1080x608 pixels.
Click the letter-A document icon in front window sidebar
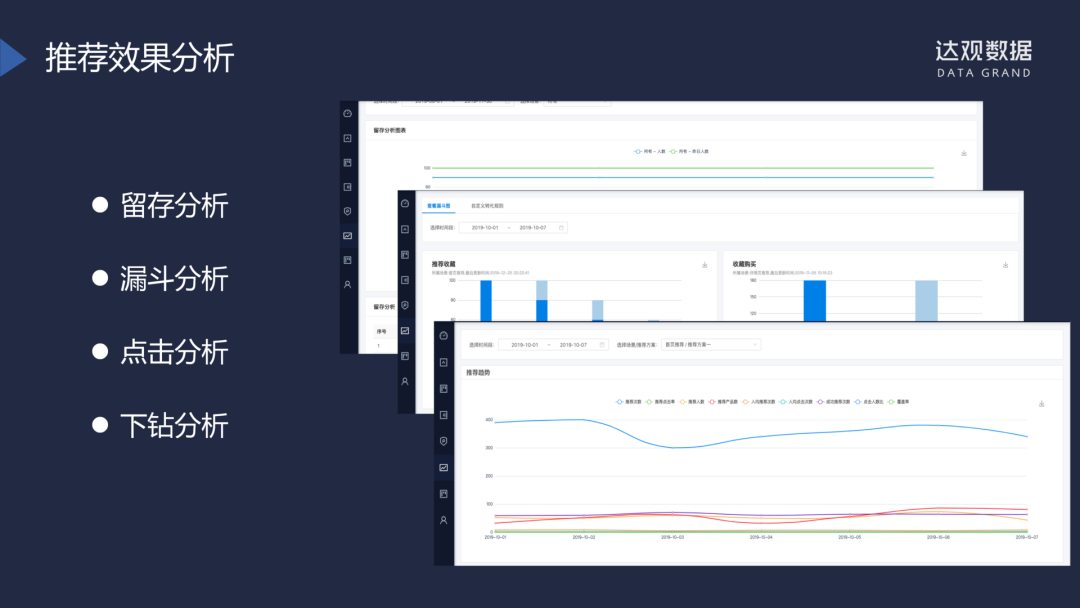(444, 362)
